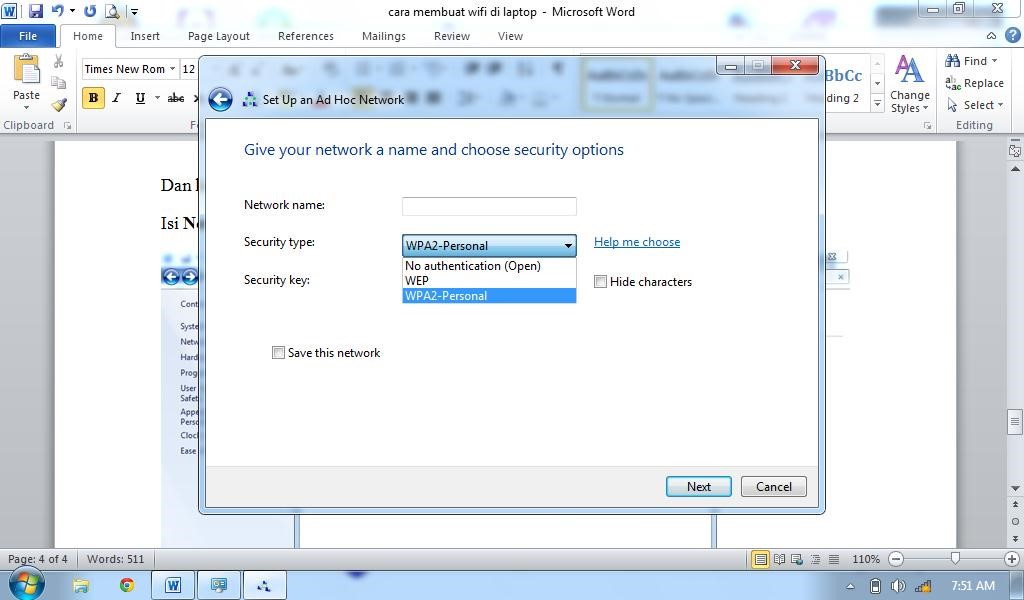Toggle Underline formatting

(x=140, y=98)
